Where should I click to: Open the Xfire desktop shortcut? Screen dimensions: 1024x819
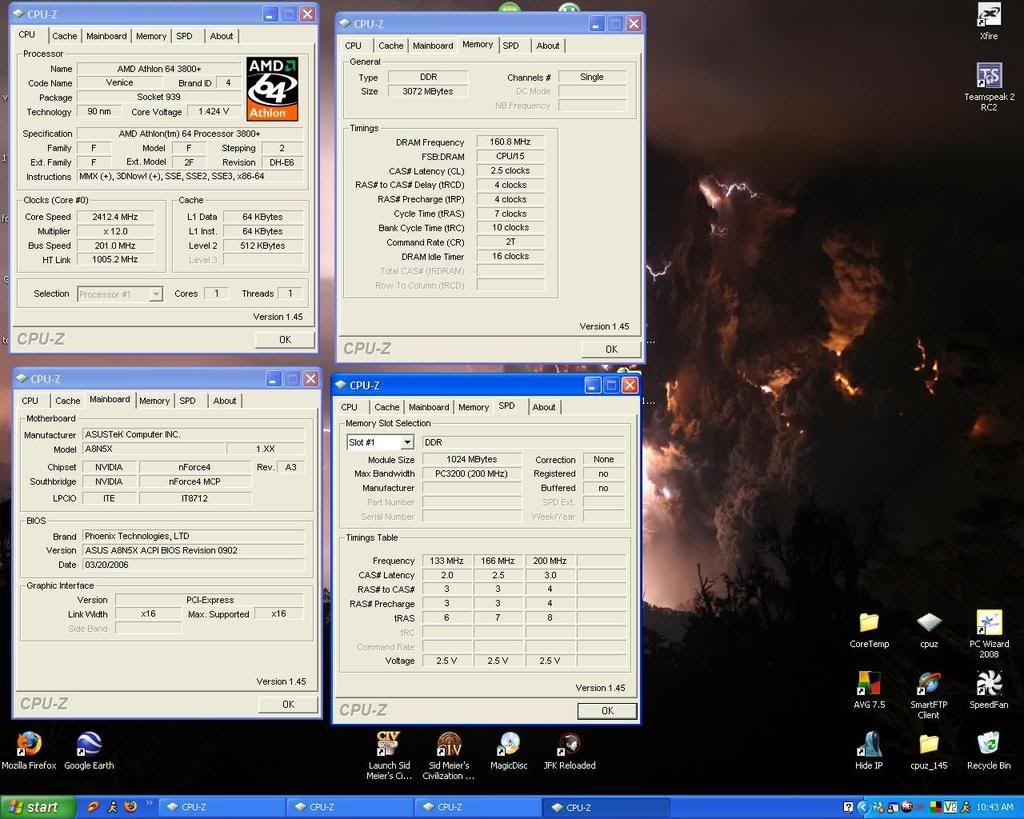point(989,23)
